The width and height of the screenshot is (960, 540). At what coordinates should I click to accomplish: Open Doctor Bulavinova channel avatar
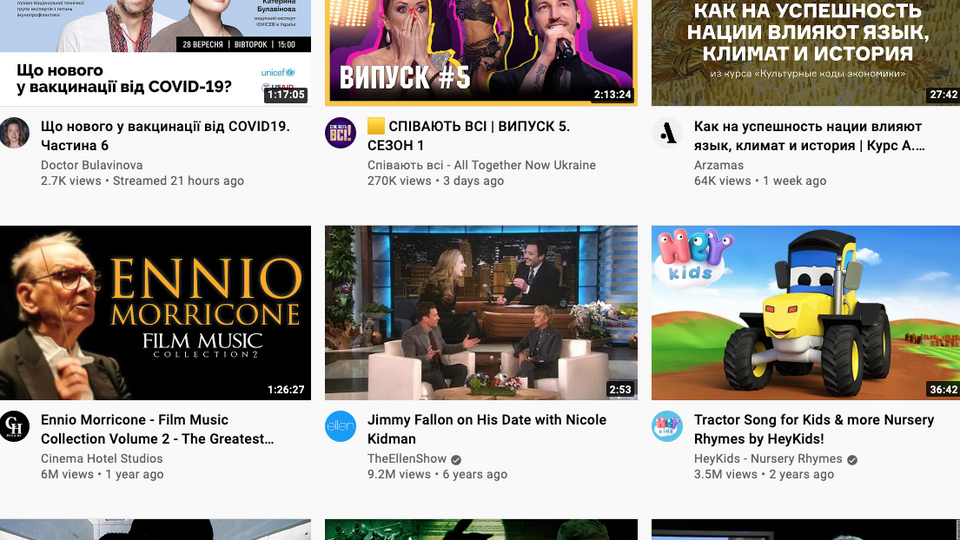click(15, 133)
